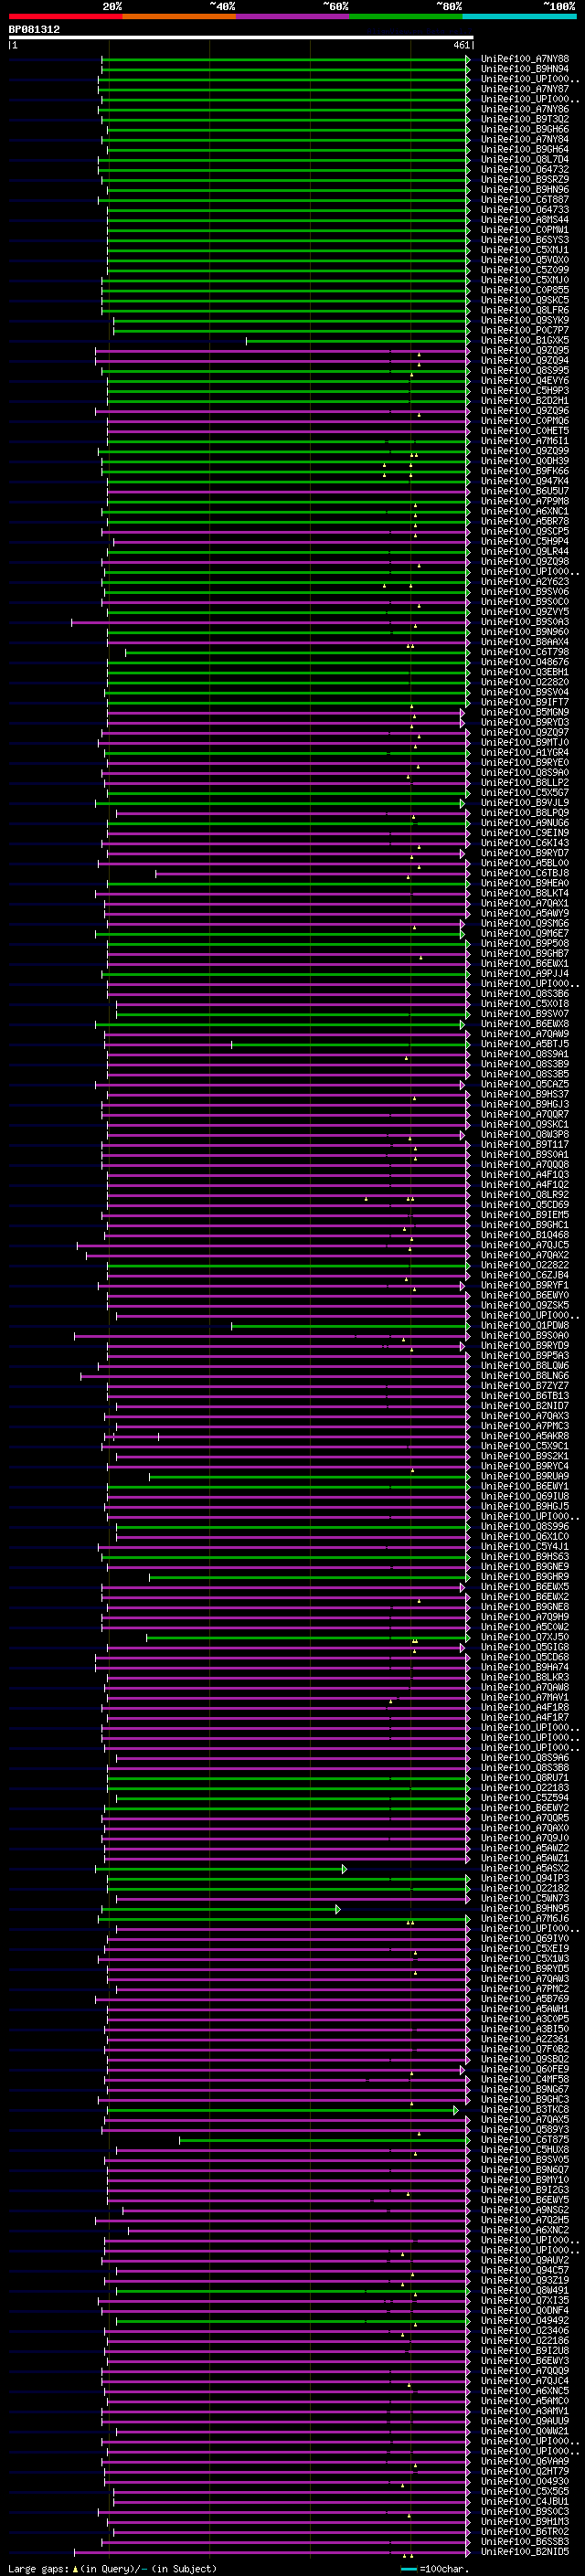
Task: Select the BP081312 query sequence label
Action: click(34, 29)
